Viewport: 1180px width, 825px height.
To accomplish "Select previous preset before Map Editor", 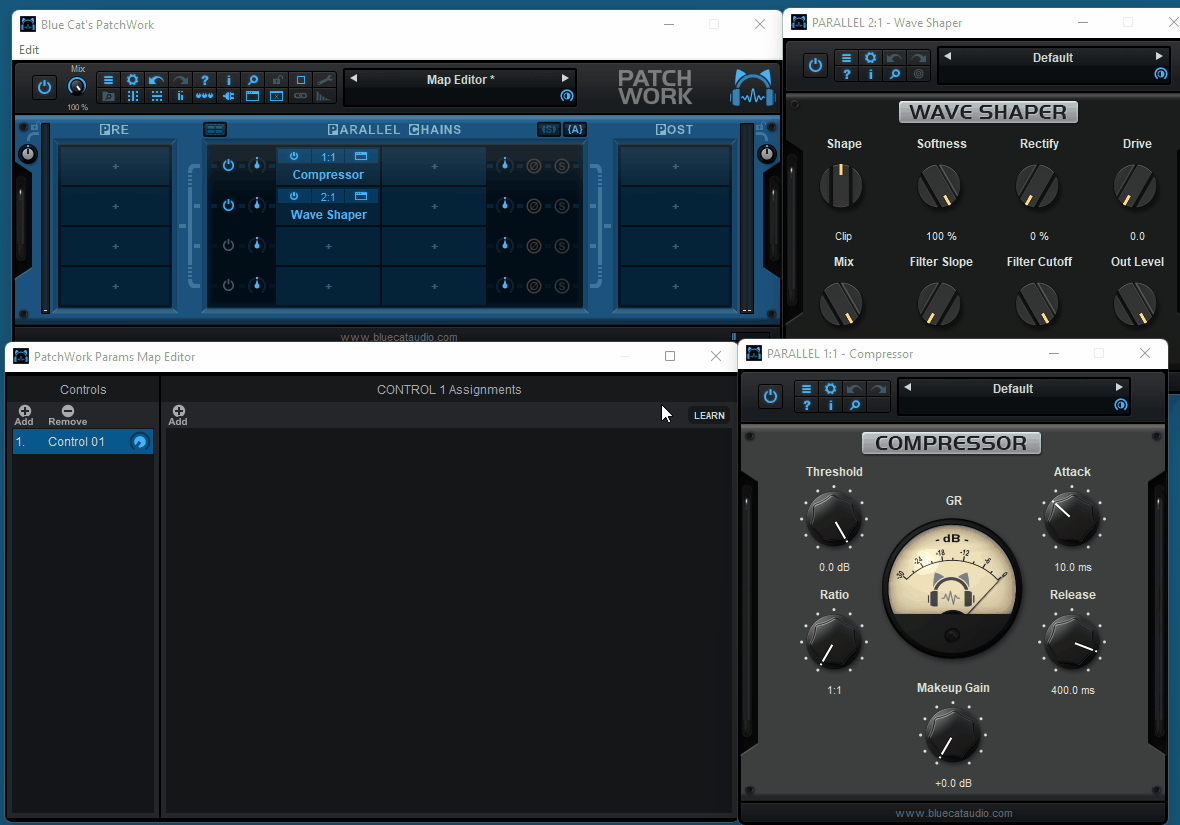I will (354, 78).
